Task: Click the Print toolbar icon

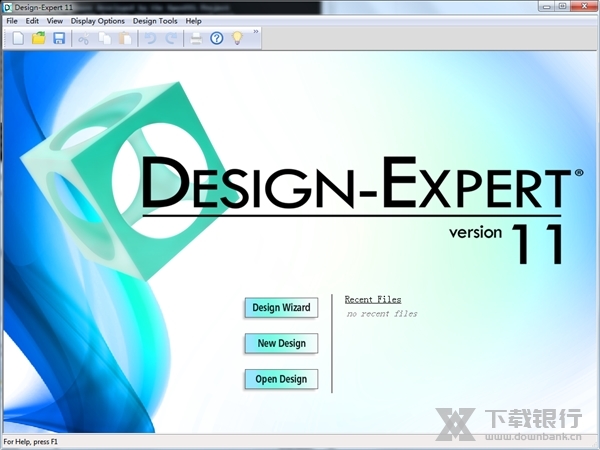Action: (196, 39)
